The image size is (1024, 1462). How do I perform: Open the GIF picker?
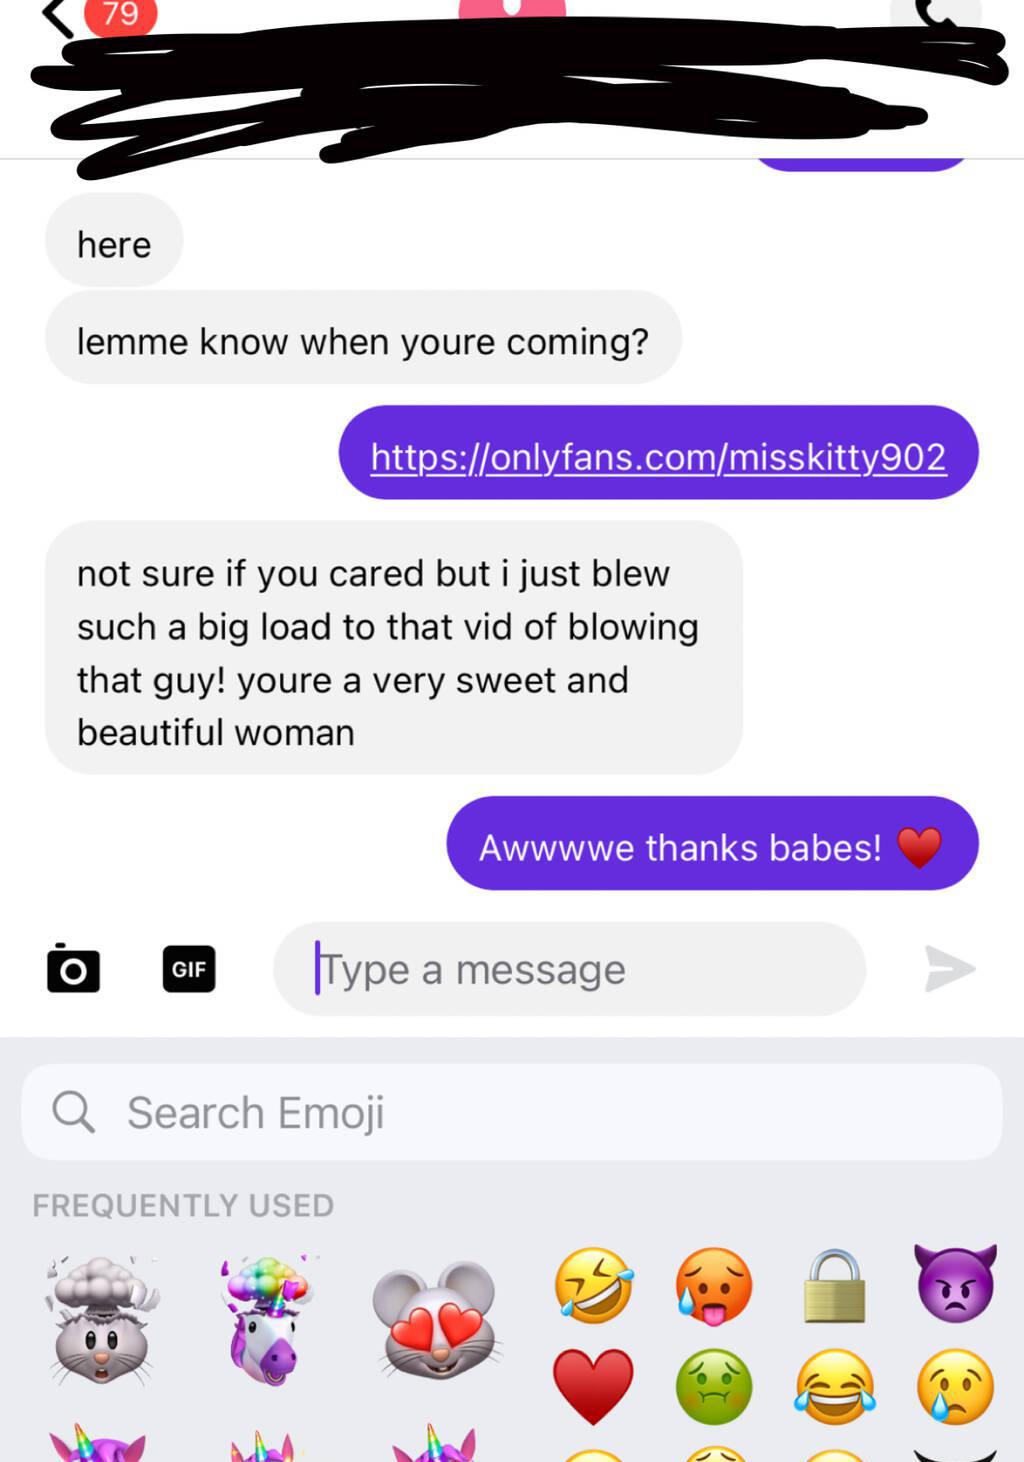coord(189,969)
